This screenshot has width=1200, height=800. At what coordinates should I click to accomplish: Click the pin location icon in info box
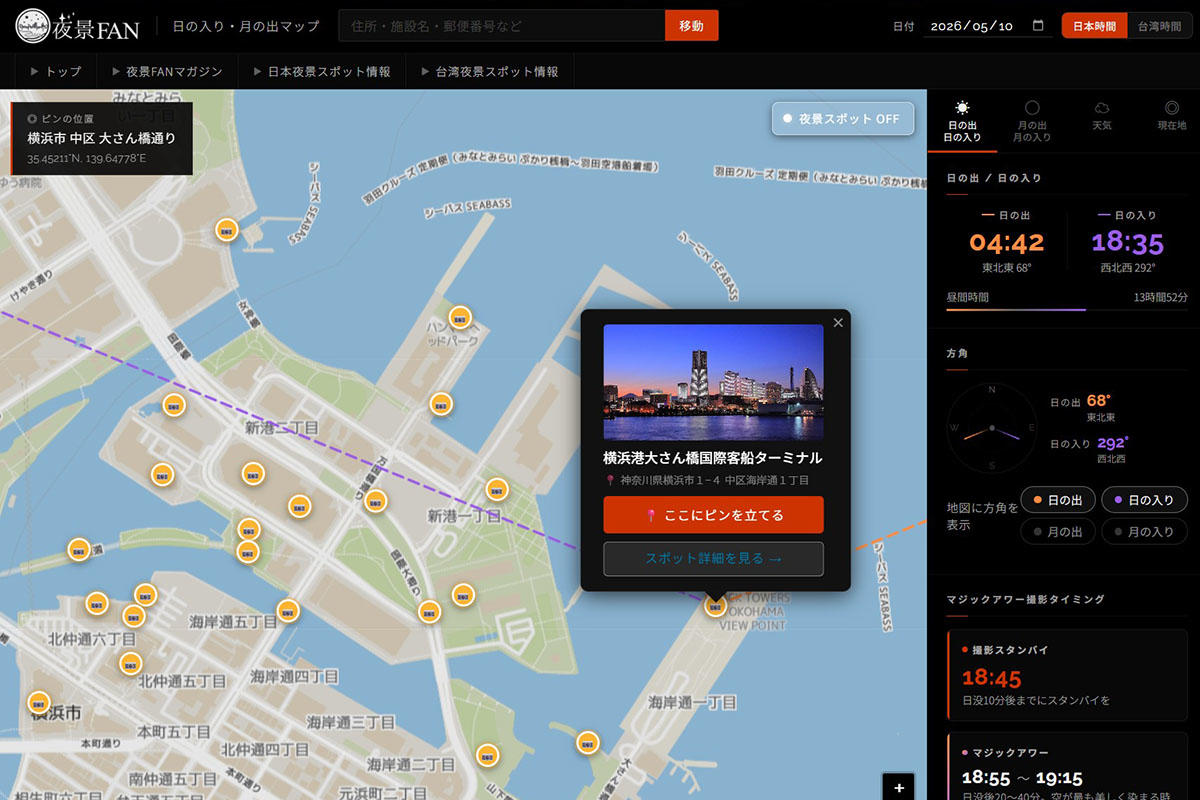tap(32, 119)
